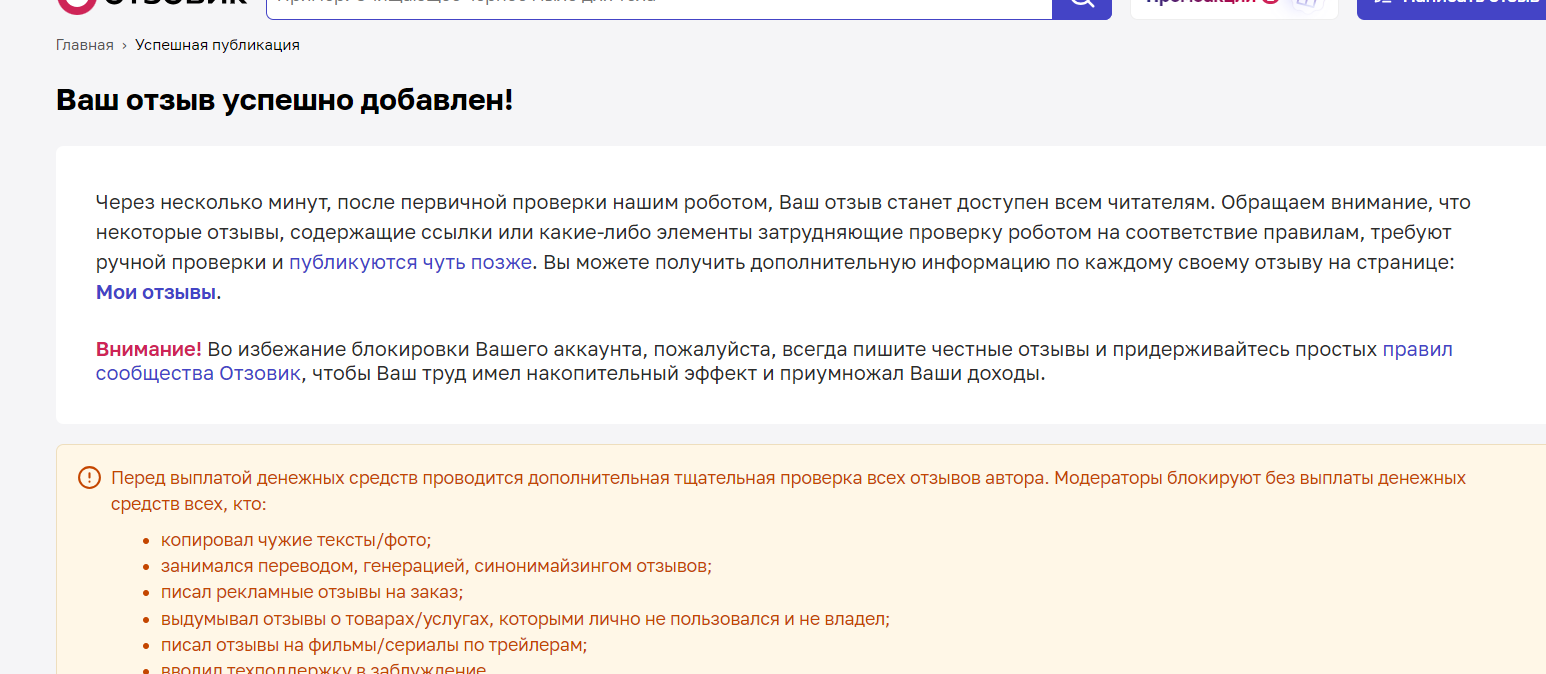Click the magnifier search button
Image resolution: width=1546 pixels, height=674 pixels.
[x=1082, y=7]
